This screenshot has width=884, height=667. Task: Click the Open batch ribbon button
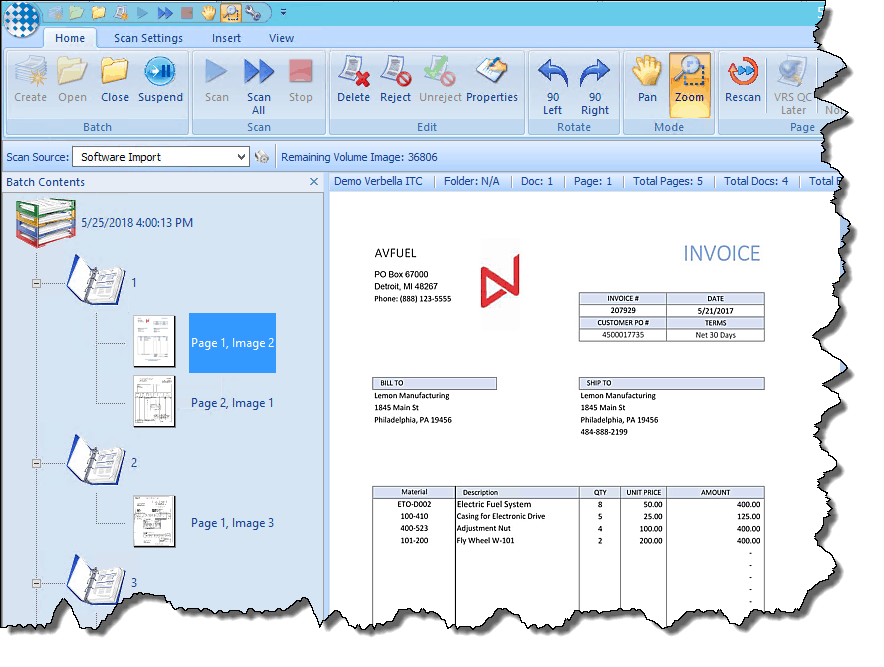[72, 80]
